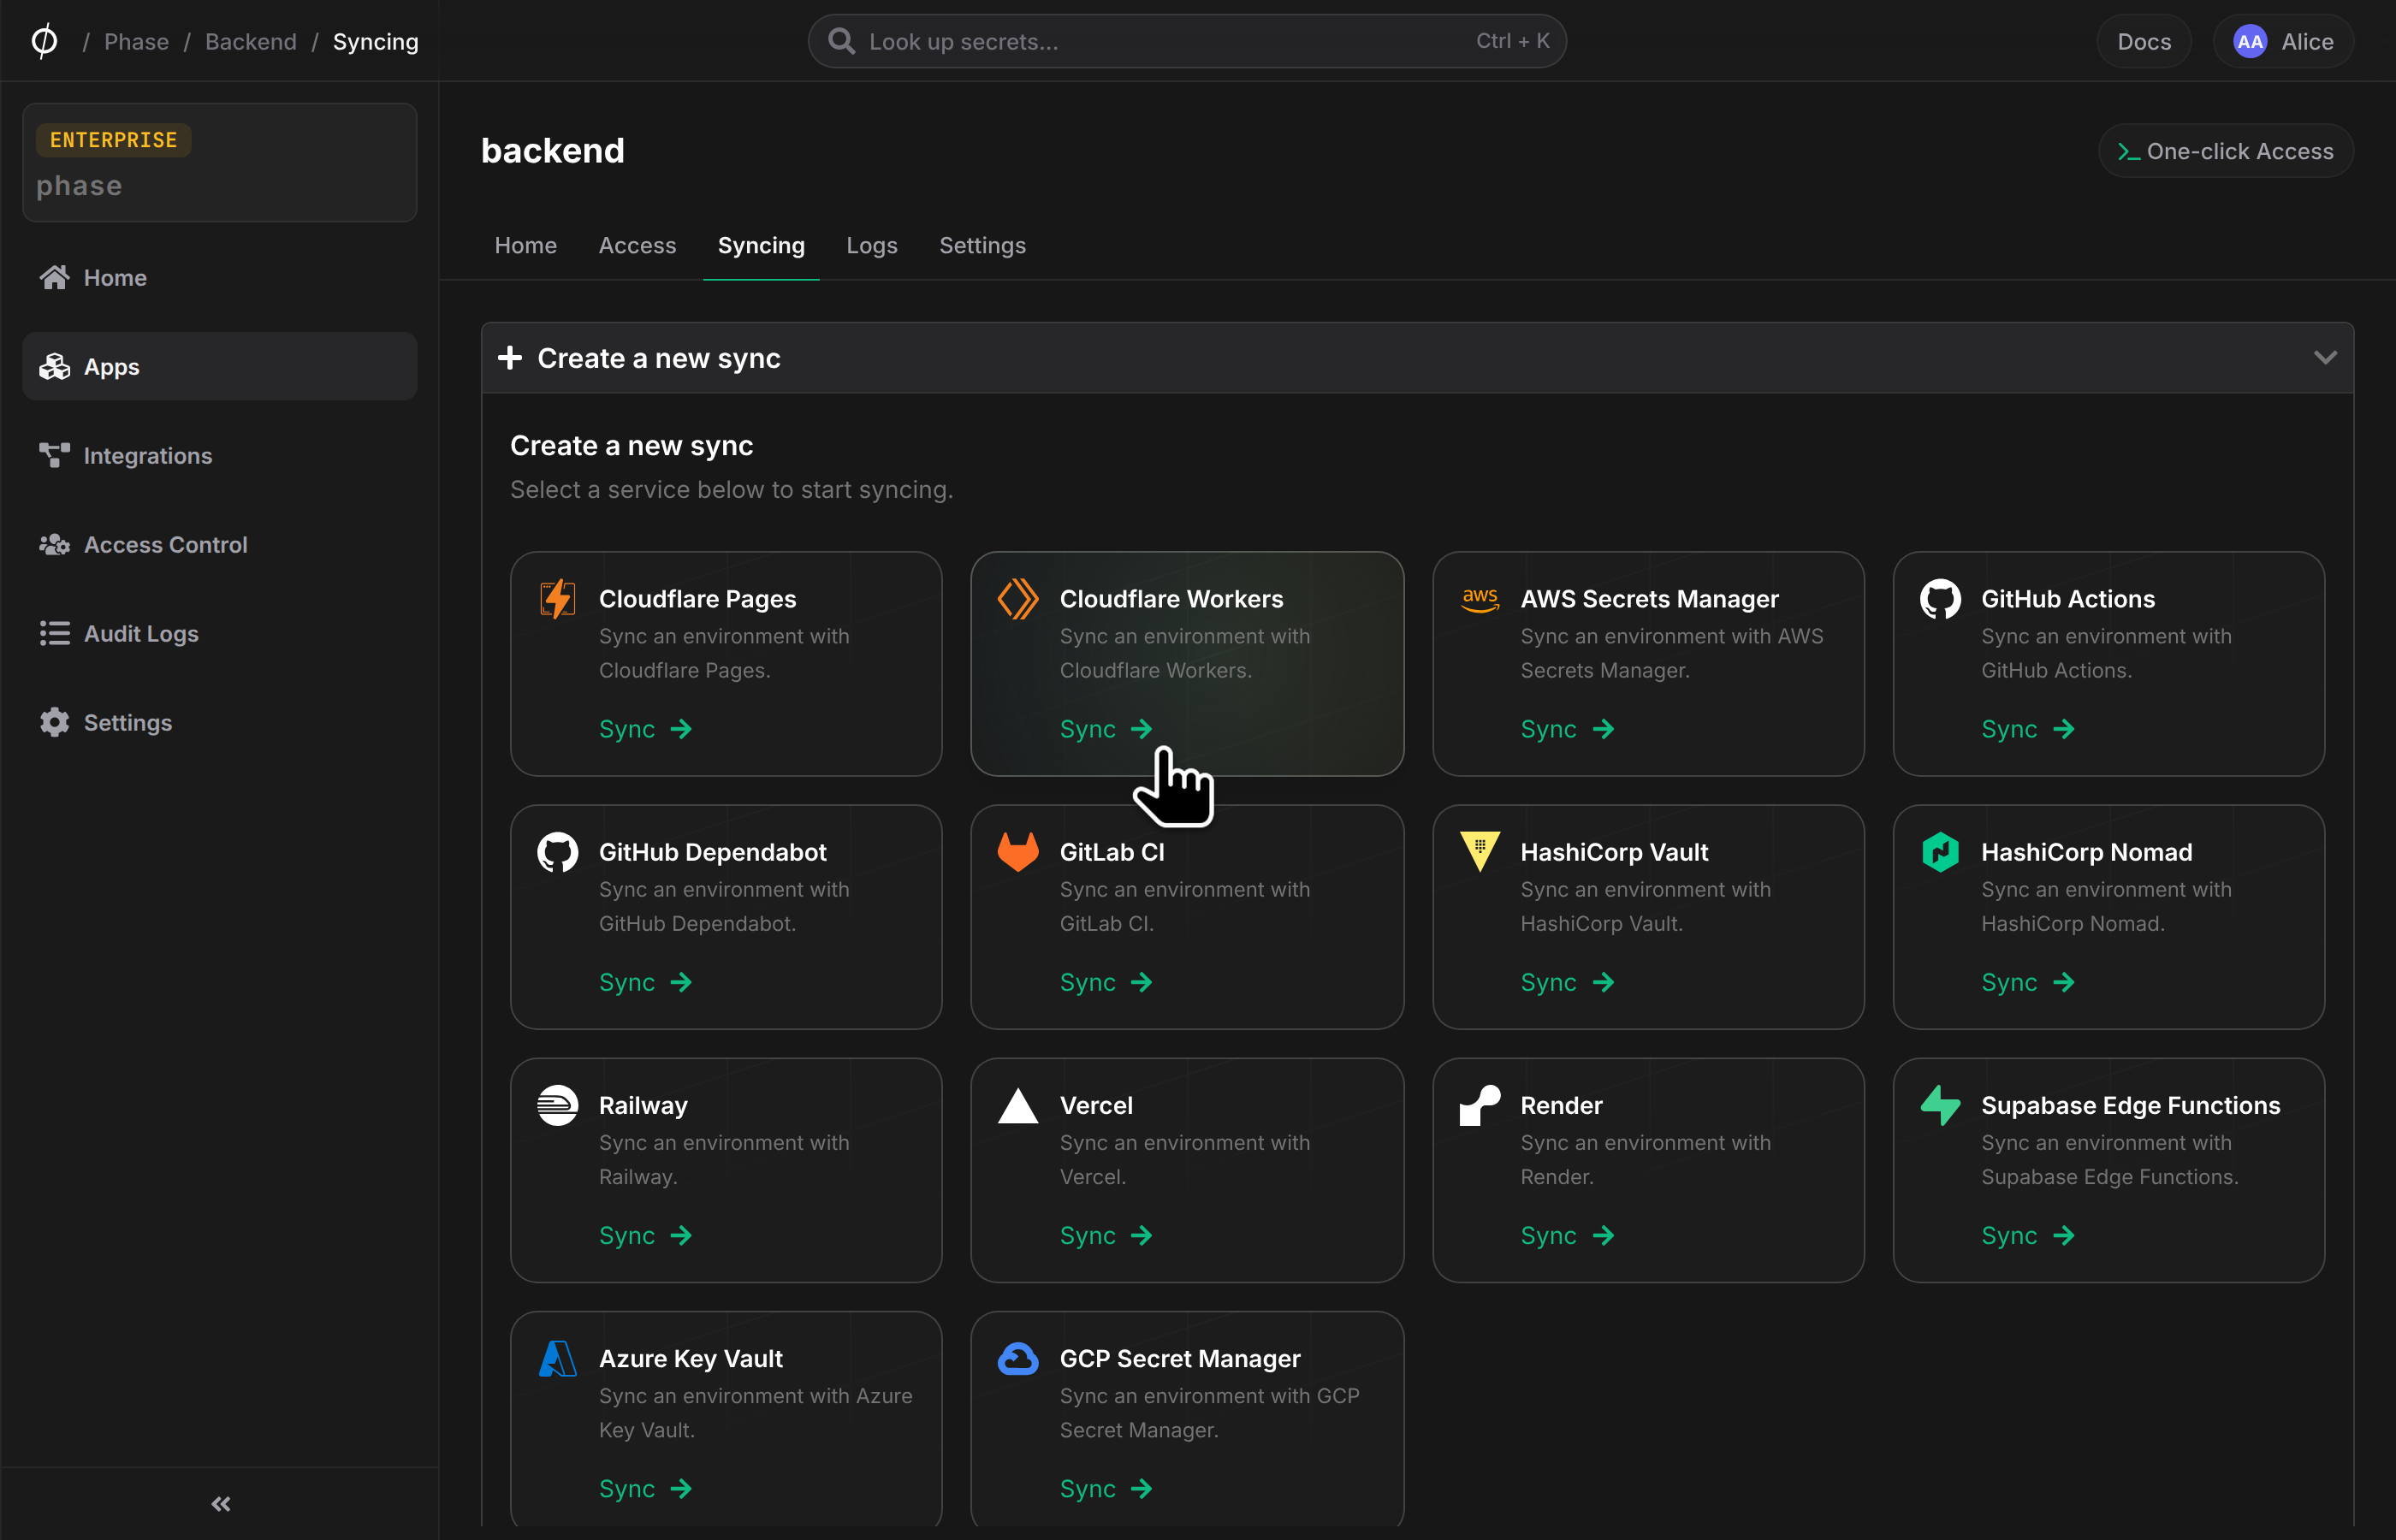Open the enterprise phase organisation selector
The width and height of the screenshot is (2396, 1540).
pos(219,162)
